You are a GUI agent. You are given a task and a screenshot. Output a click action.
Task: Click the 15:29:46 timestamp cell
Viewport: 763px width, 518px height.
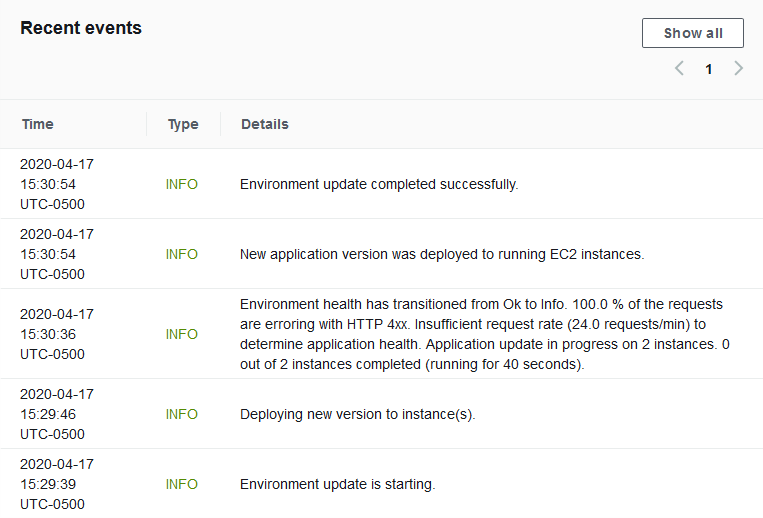pos(56,414)
